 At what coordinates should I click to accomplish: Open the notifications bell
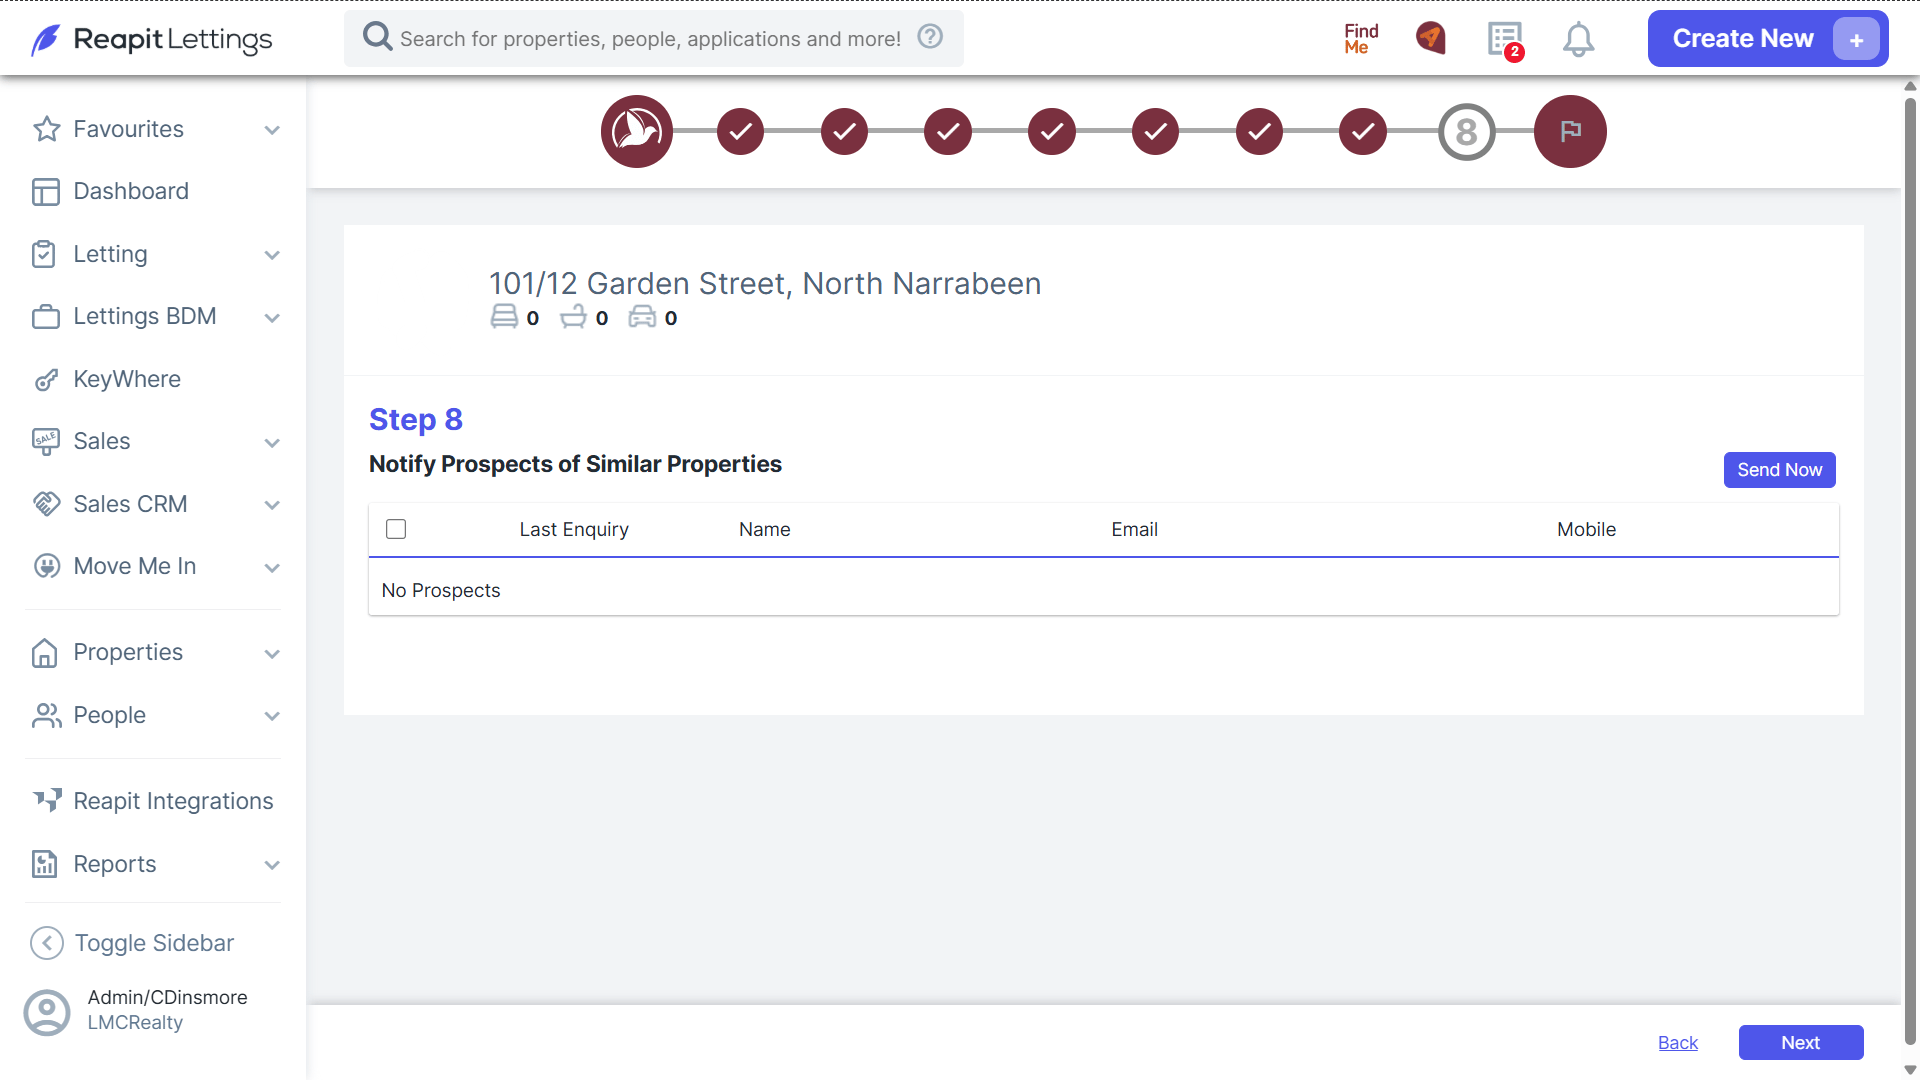1578,39
